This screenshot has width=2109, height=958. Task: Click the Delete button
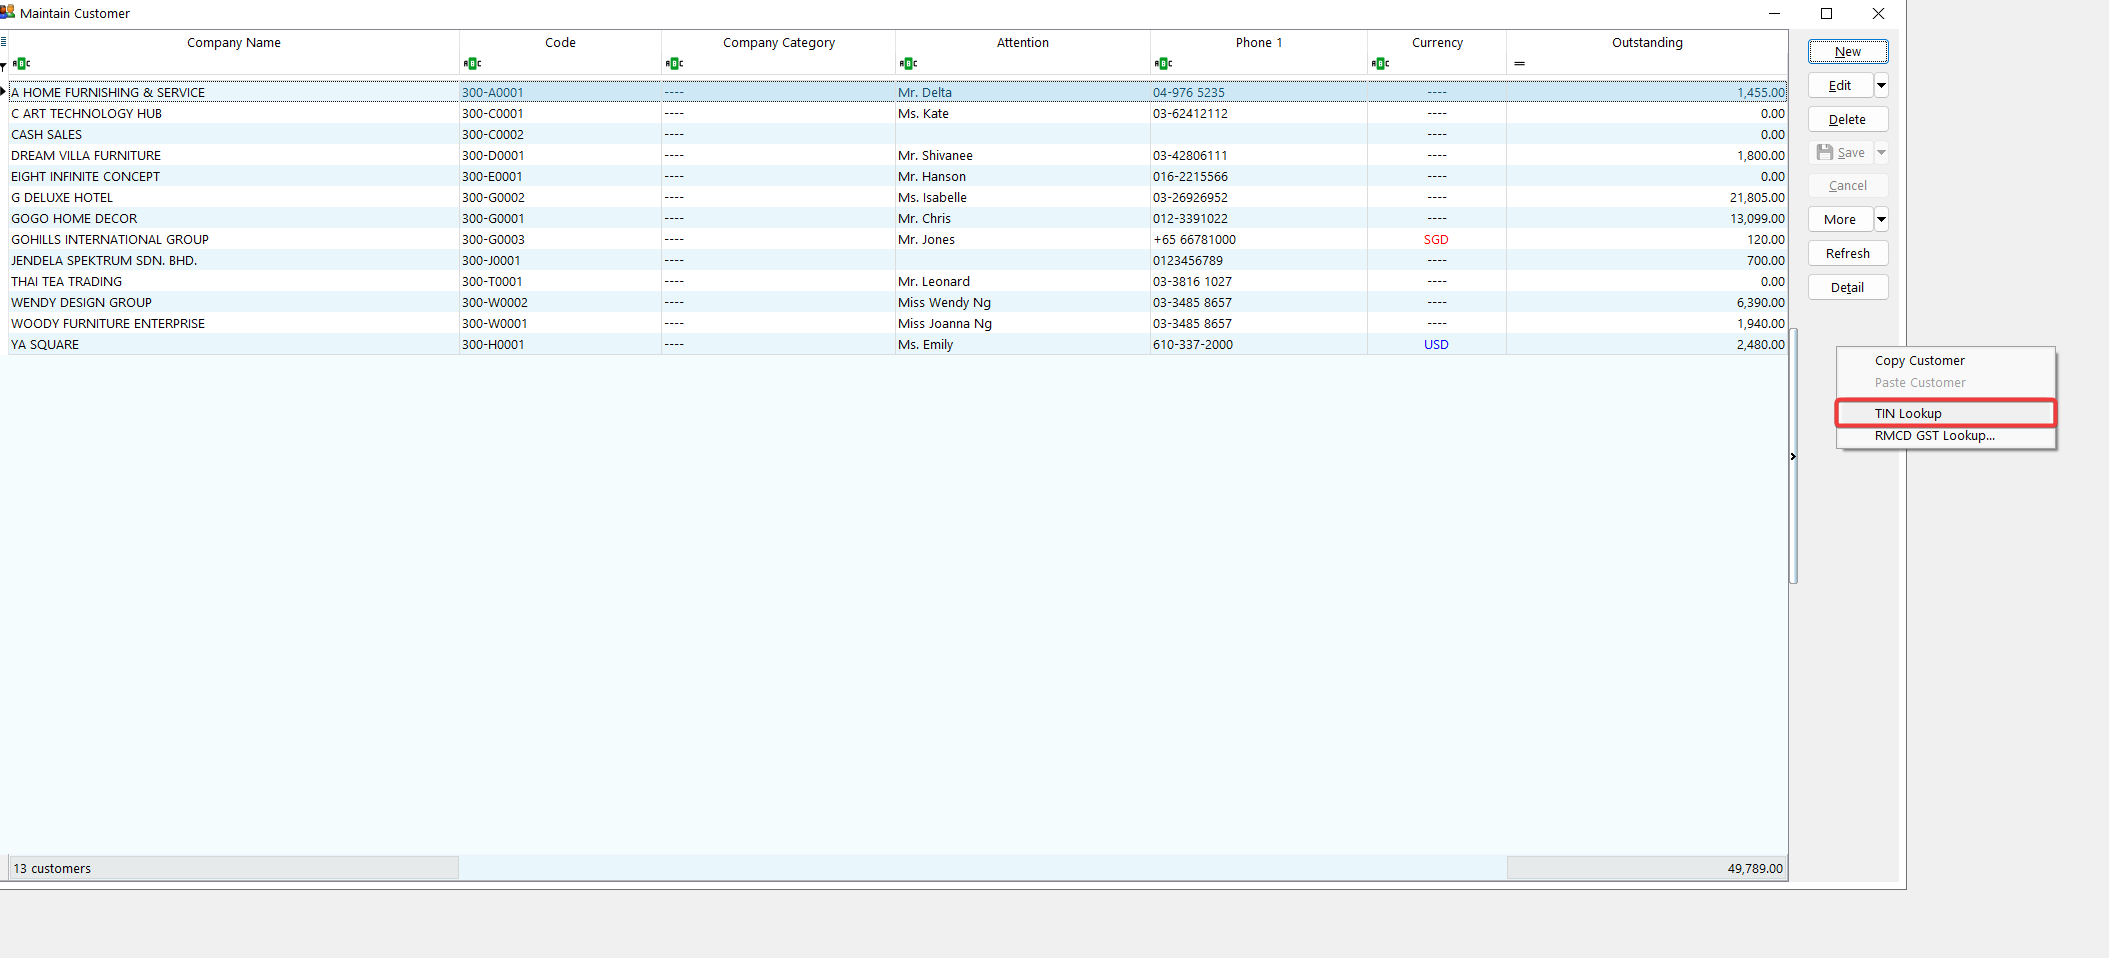point(1848,119)
